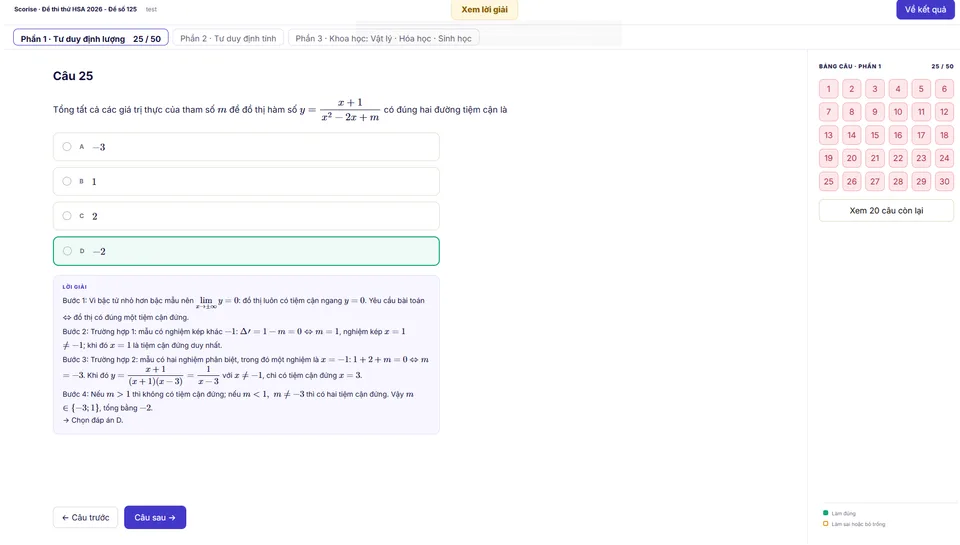Jump to question 1 in question panel
This screenshot has width=960, height=545.
click(x=828, y=89)
